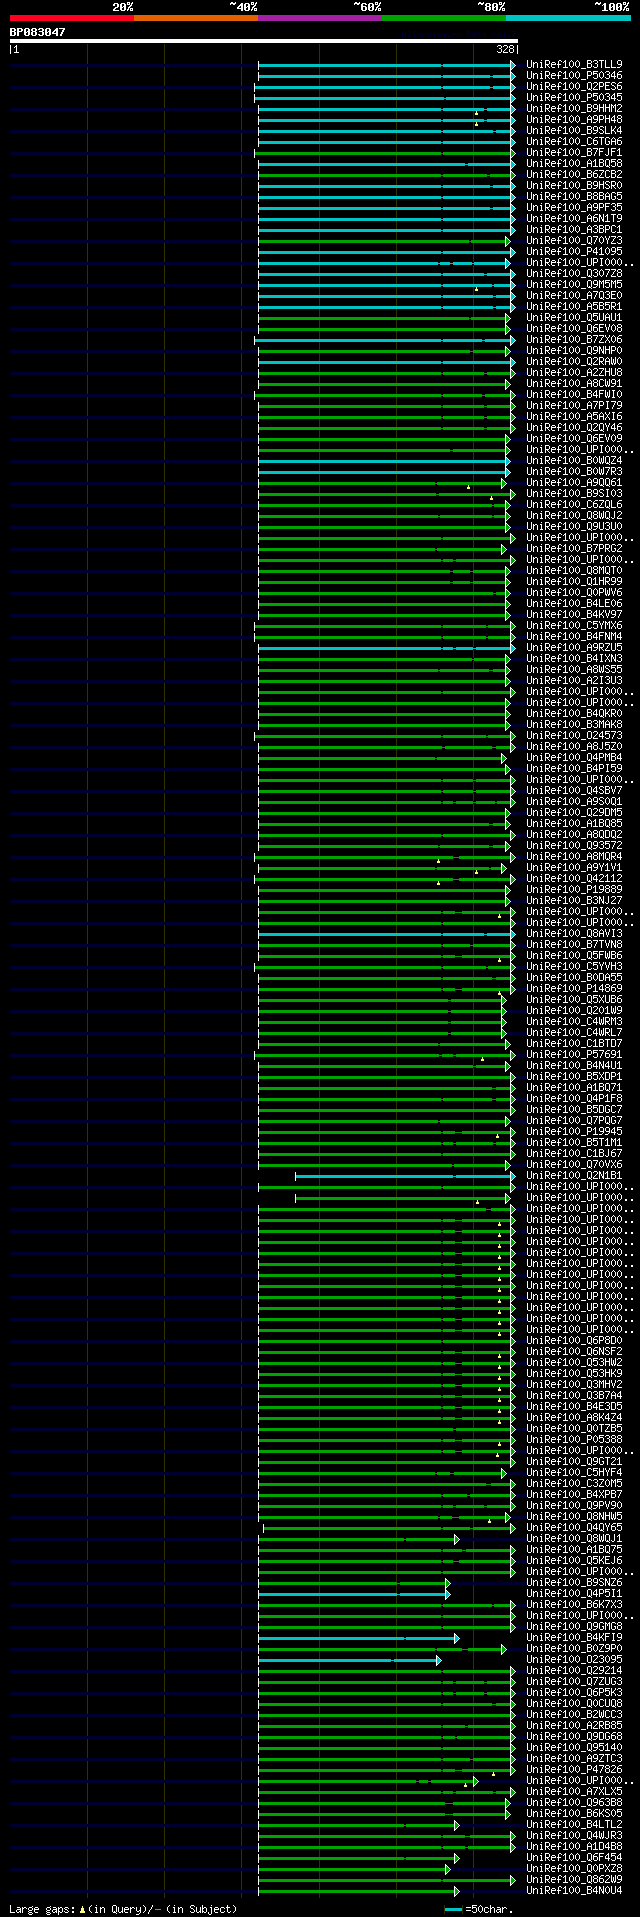Screen dimensions: 640x1917
Task: Select the UniRef100_Q6F454 label
Action: (574, 1857)
